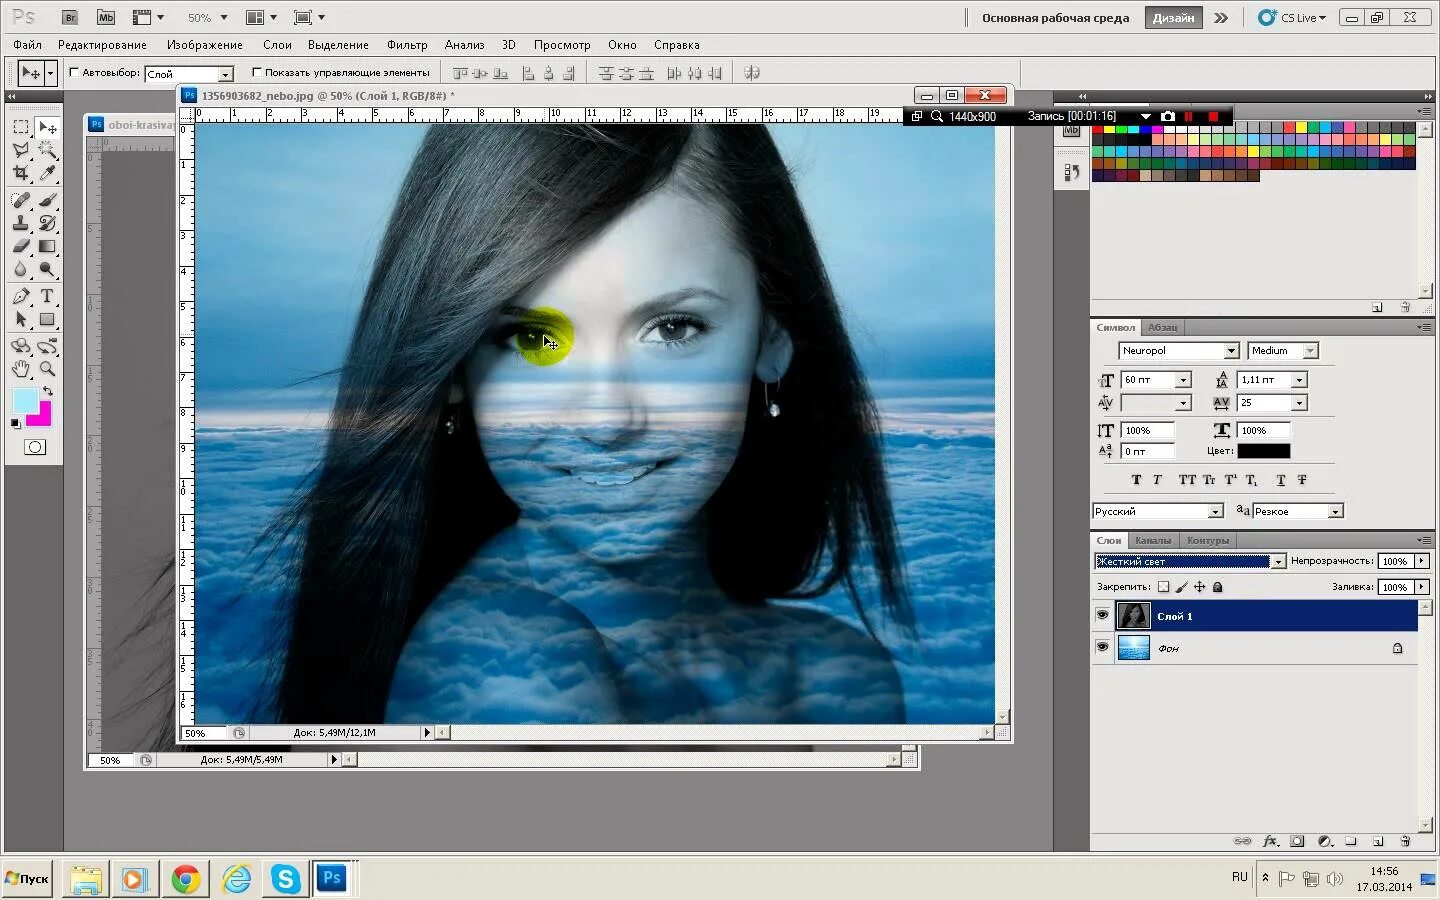1440x900 pixels.
Task: Open the CS Live button
Action: (x=1293, y=18)
